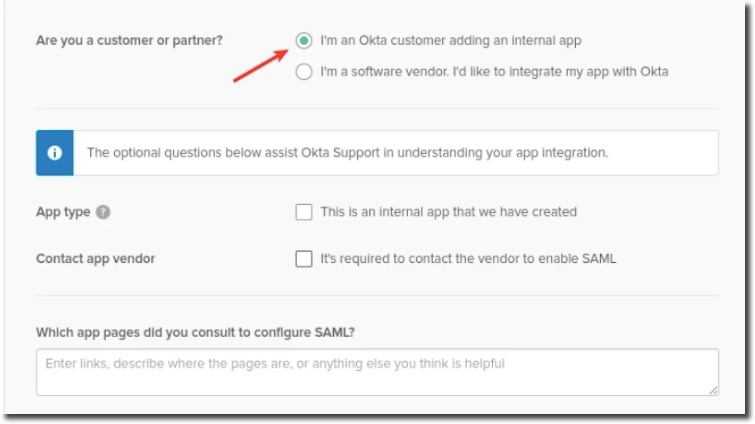
Task: Click the text area resize grip handle
Action: (713, 389)
